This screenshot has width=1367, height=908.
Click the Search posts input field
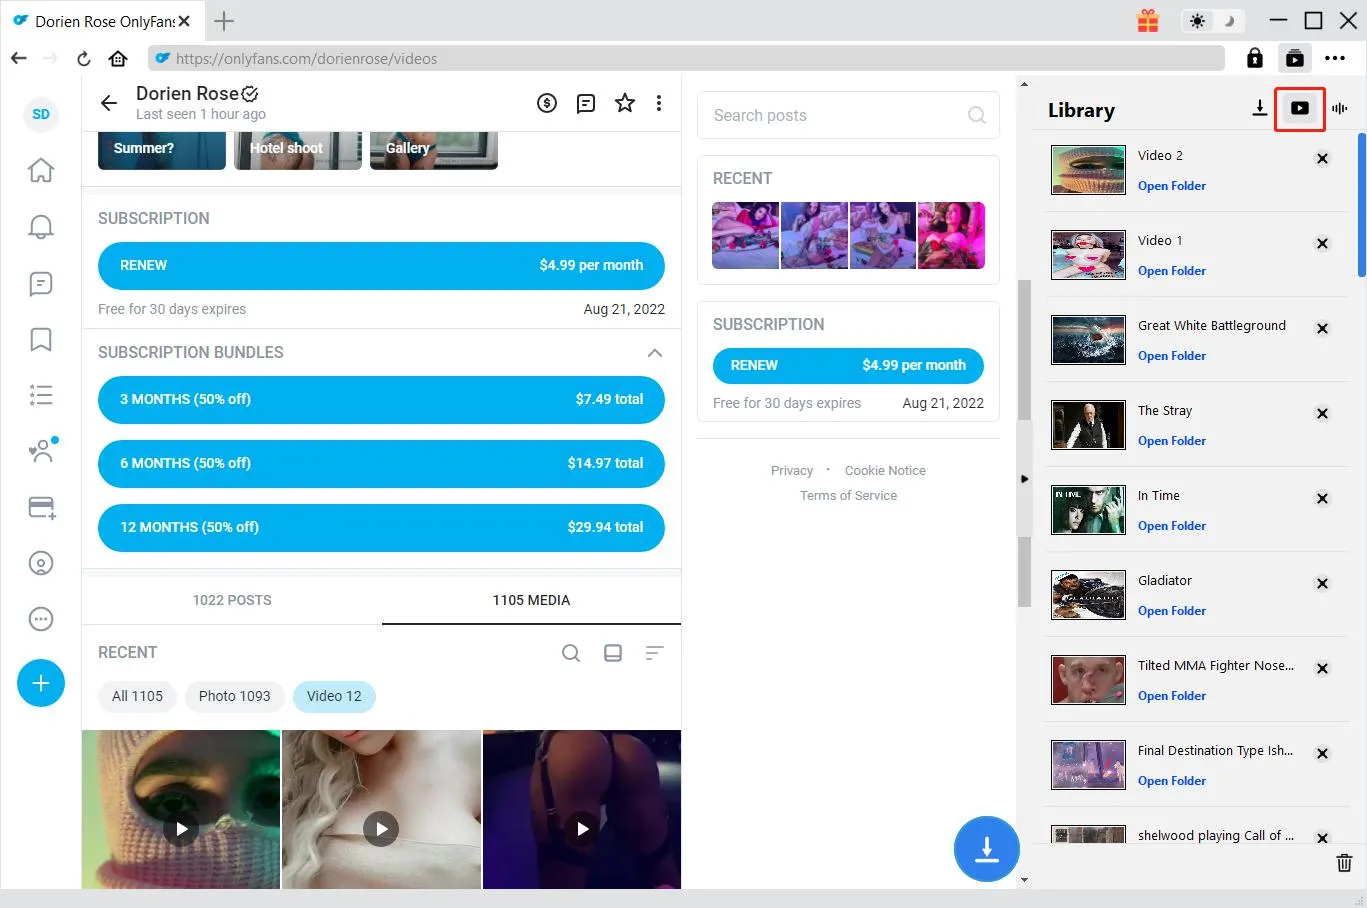[x=836, y=116]
